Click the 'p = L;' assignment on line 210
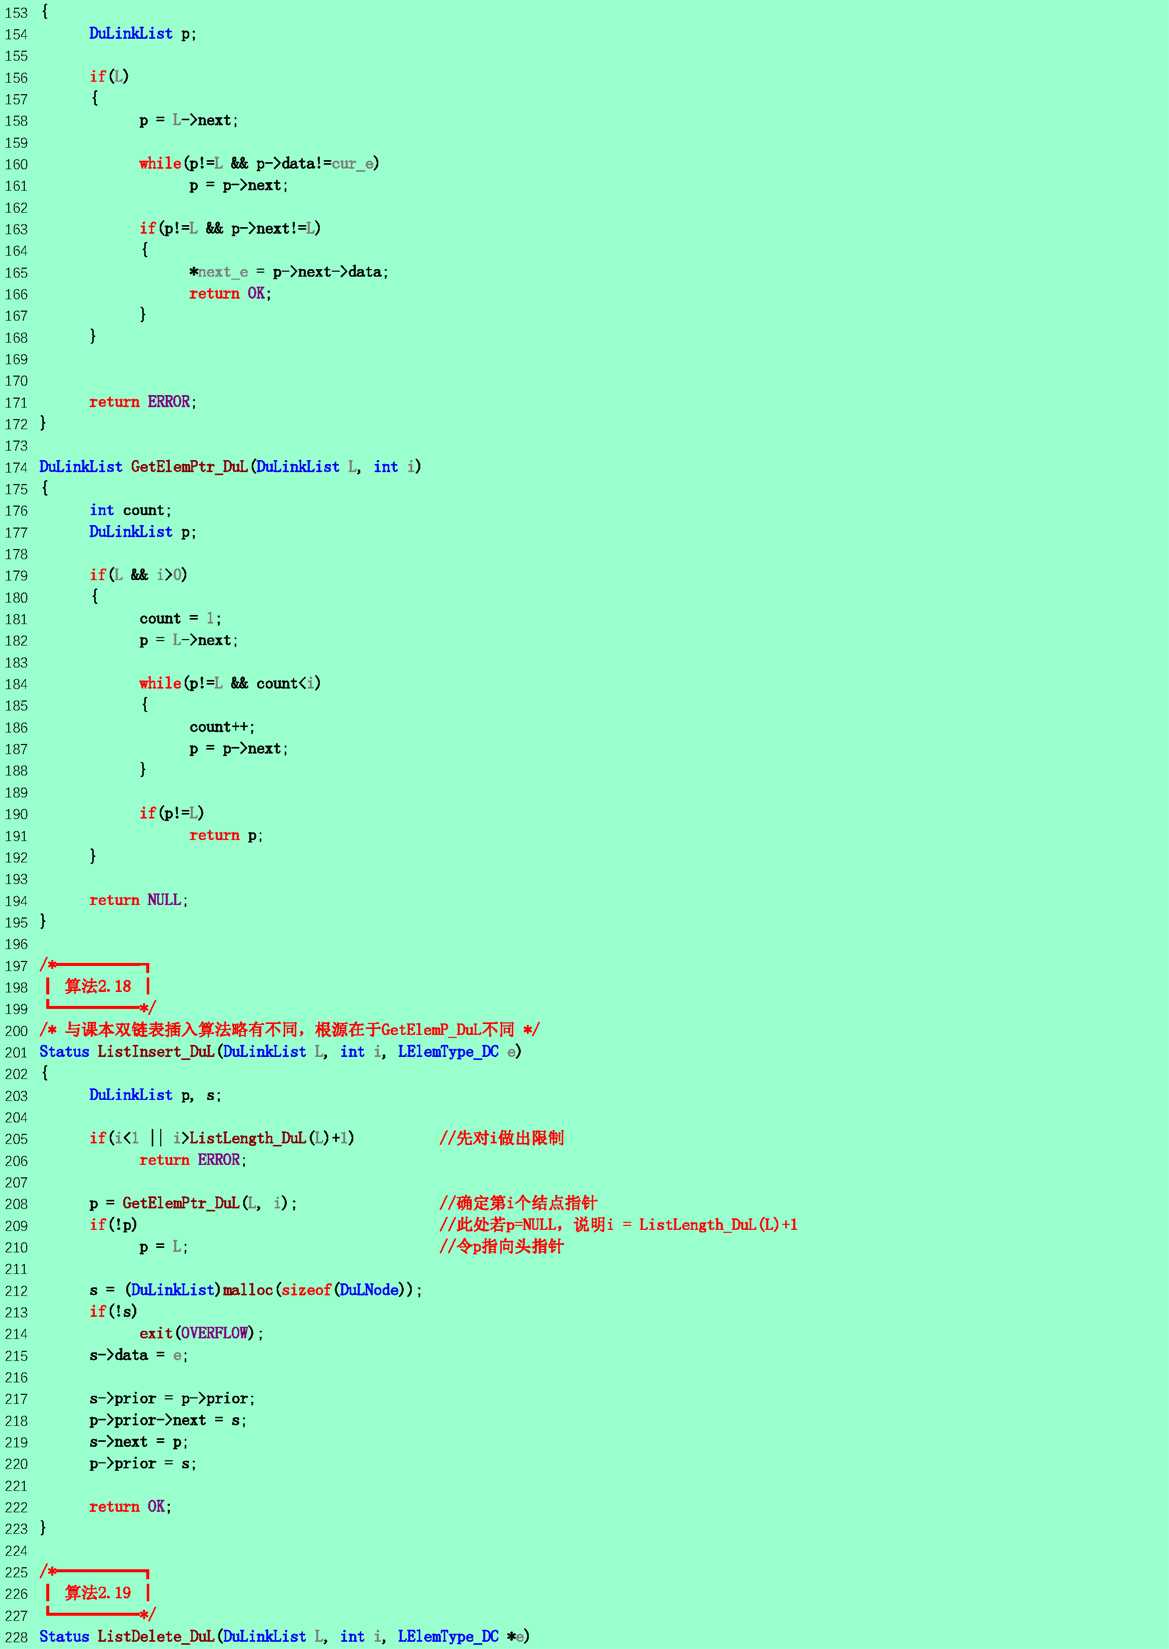 point(164,1247)
